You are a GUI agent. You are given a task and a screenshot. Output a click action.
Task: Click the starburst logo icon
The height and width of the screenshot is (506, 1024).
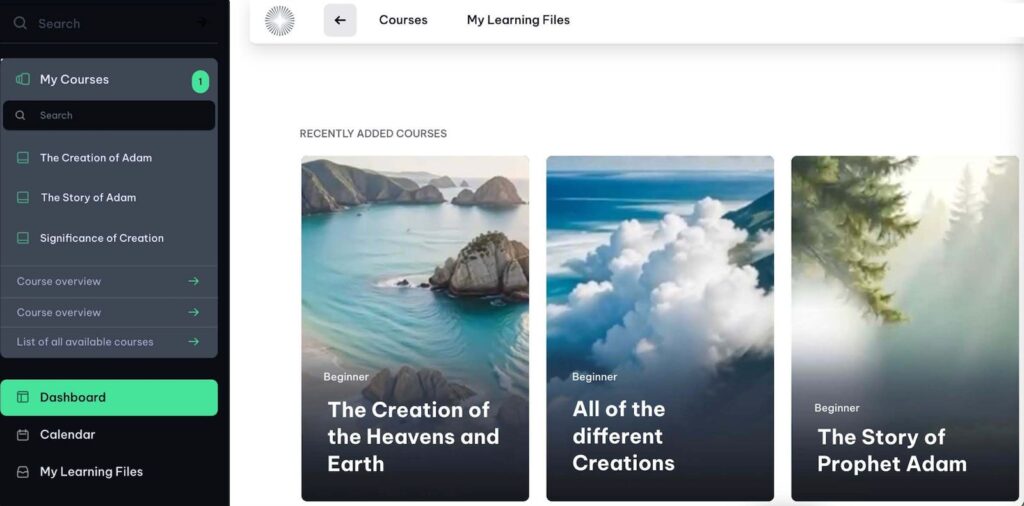tap(280, 20)
